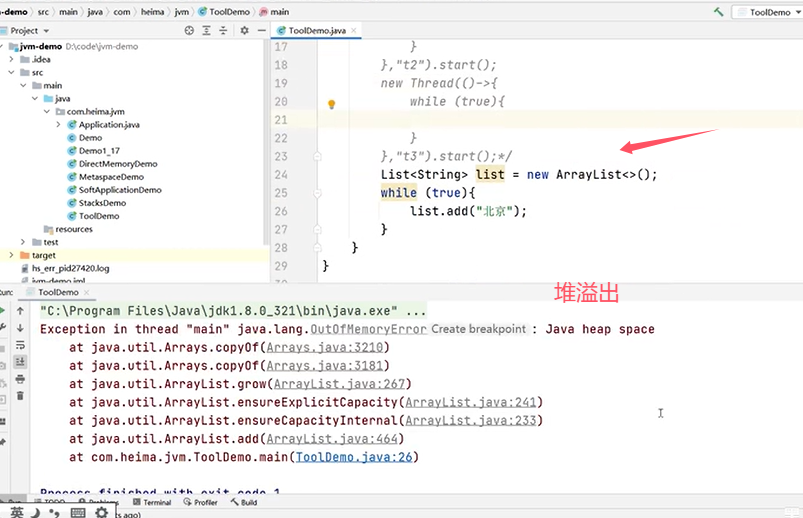Open ToolDemo.java:26 stack trace link
Screen dimensions: 803x518
[354, 457]
